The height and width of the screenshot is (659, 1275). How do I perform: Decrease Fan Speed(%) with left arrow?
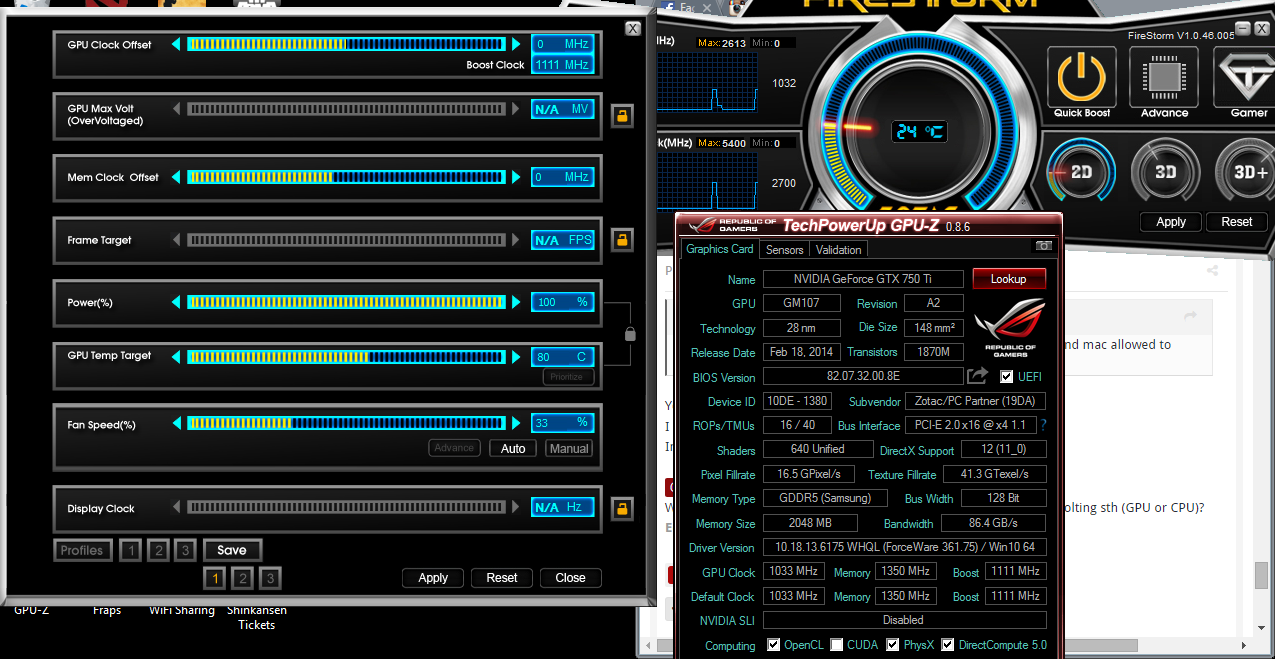177,423
